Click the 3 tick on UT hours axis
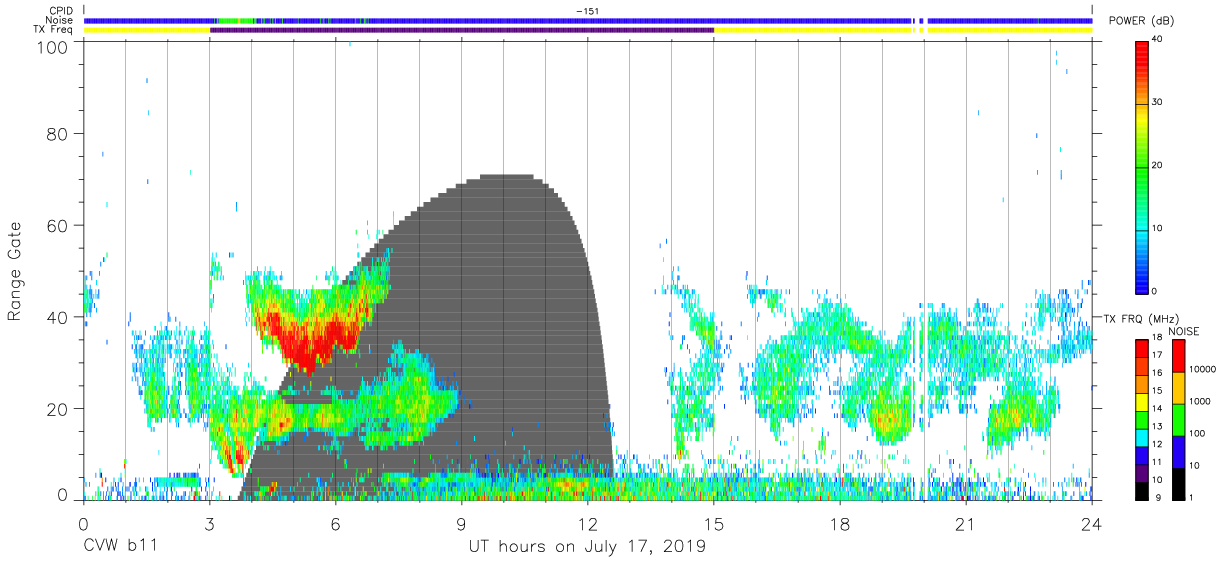 click(x=209, y=524)
